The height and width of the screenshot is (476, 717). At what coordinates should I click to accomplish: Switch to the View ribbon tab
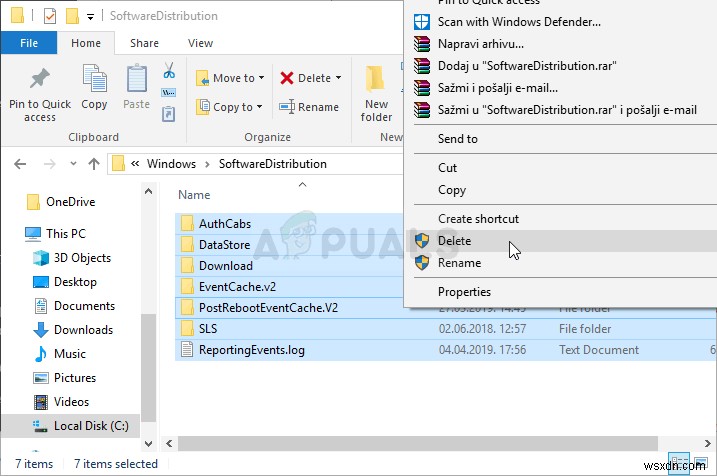pyautogui.click(x=200, y=43)
